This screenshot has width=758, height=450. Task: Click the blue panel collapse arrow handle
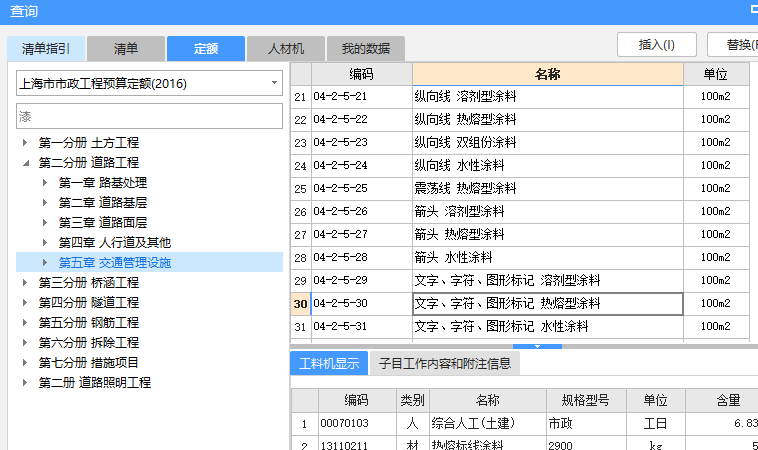(537, 346)
